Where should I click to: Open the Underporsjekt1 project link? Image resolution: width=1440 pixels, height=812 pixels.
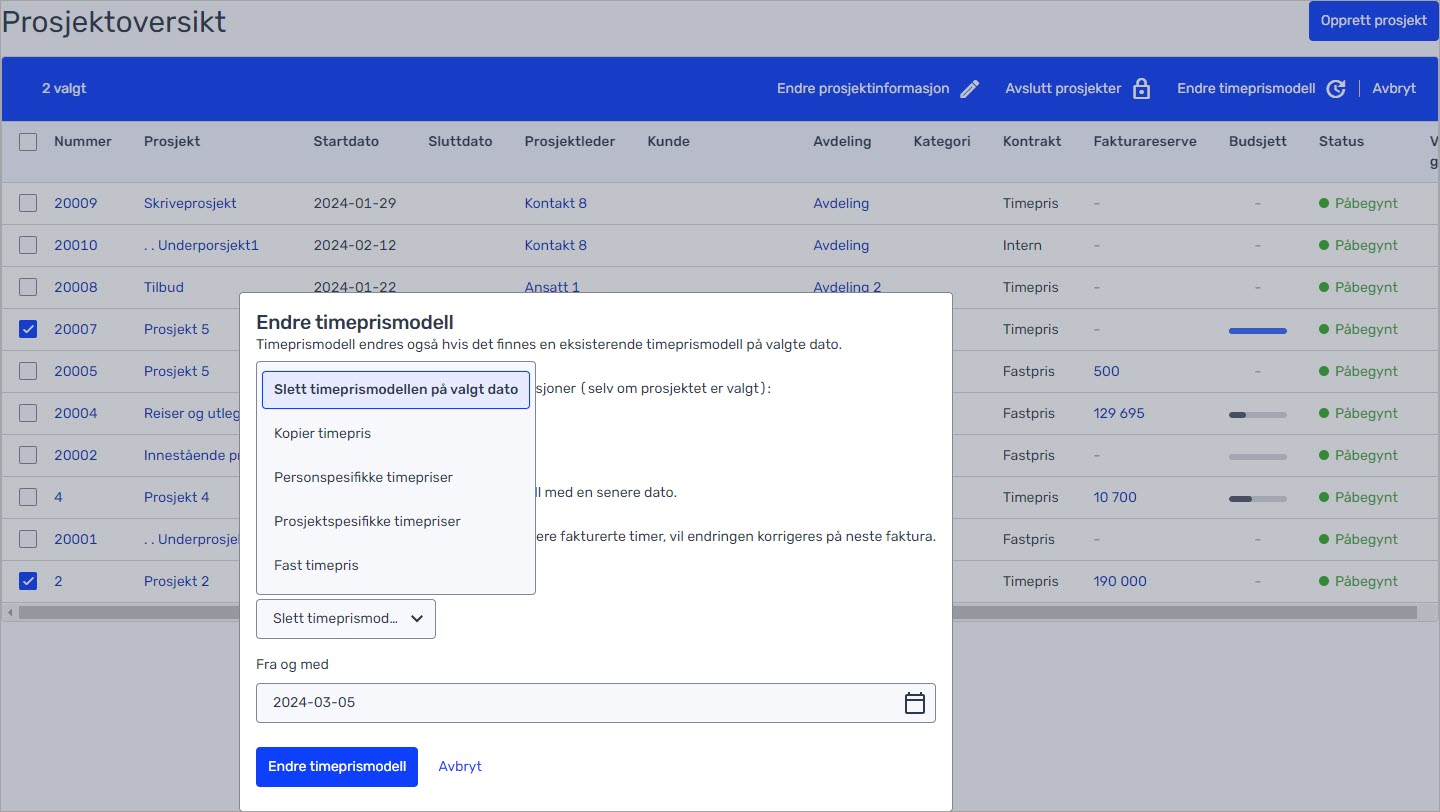click(201, 245)
